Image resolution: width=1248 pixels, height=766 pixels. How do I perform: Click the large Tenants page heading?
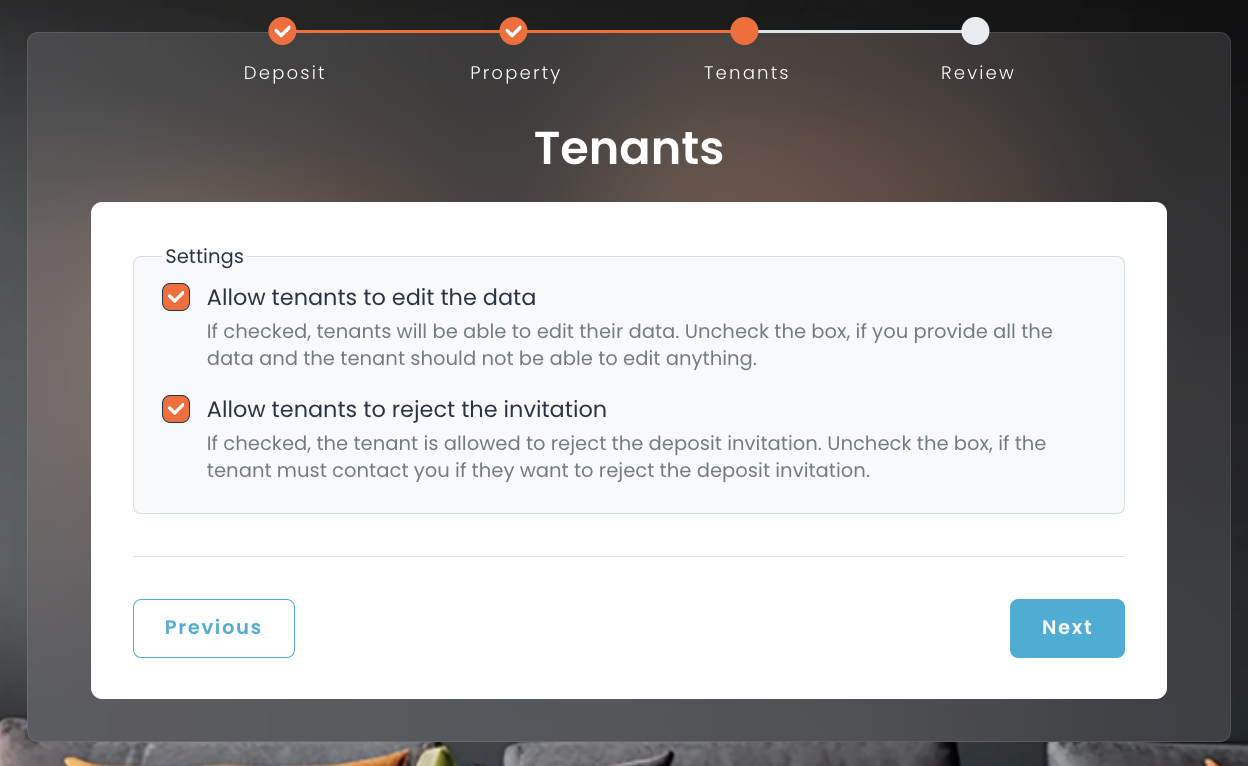click(x=628, y=148)
